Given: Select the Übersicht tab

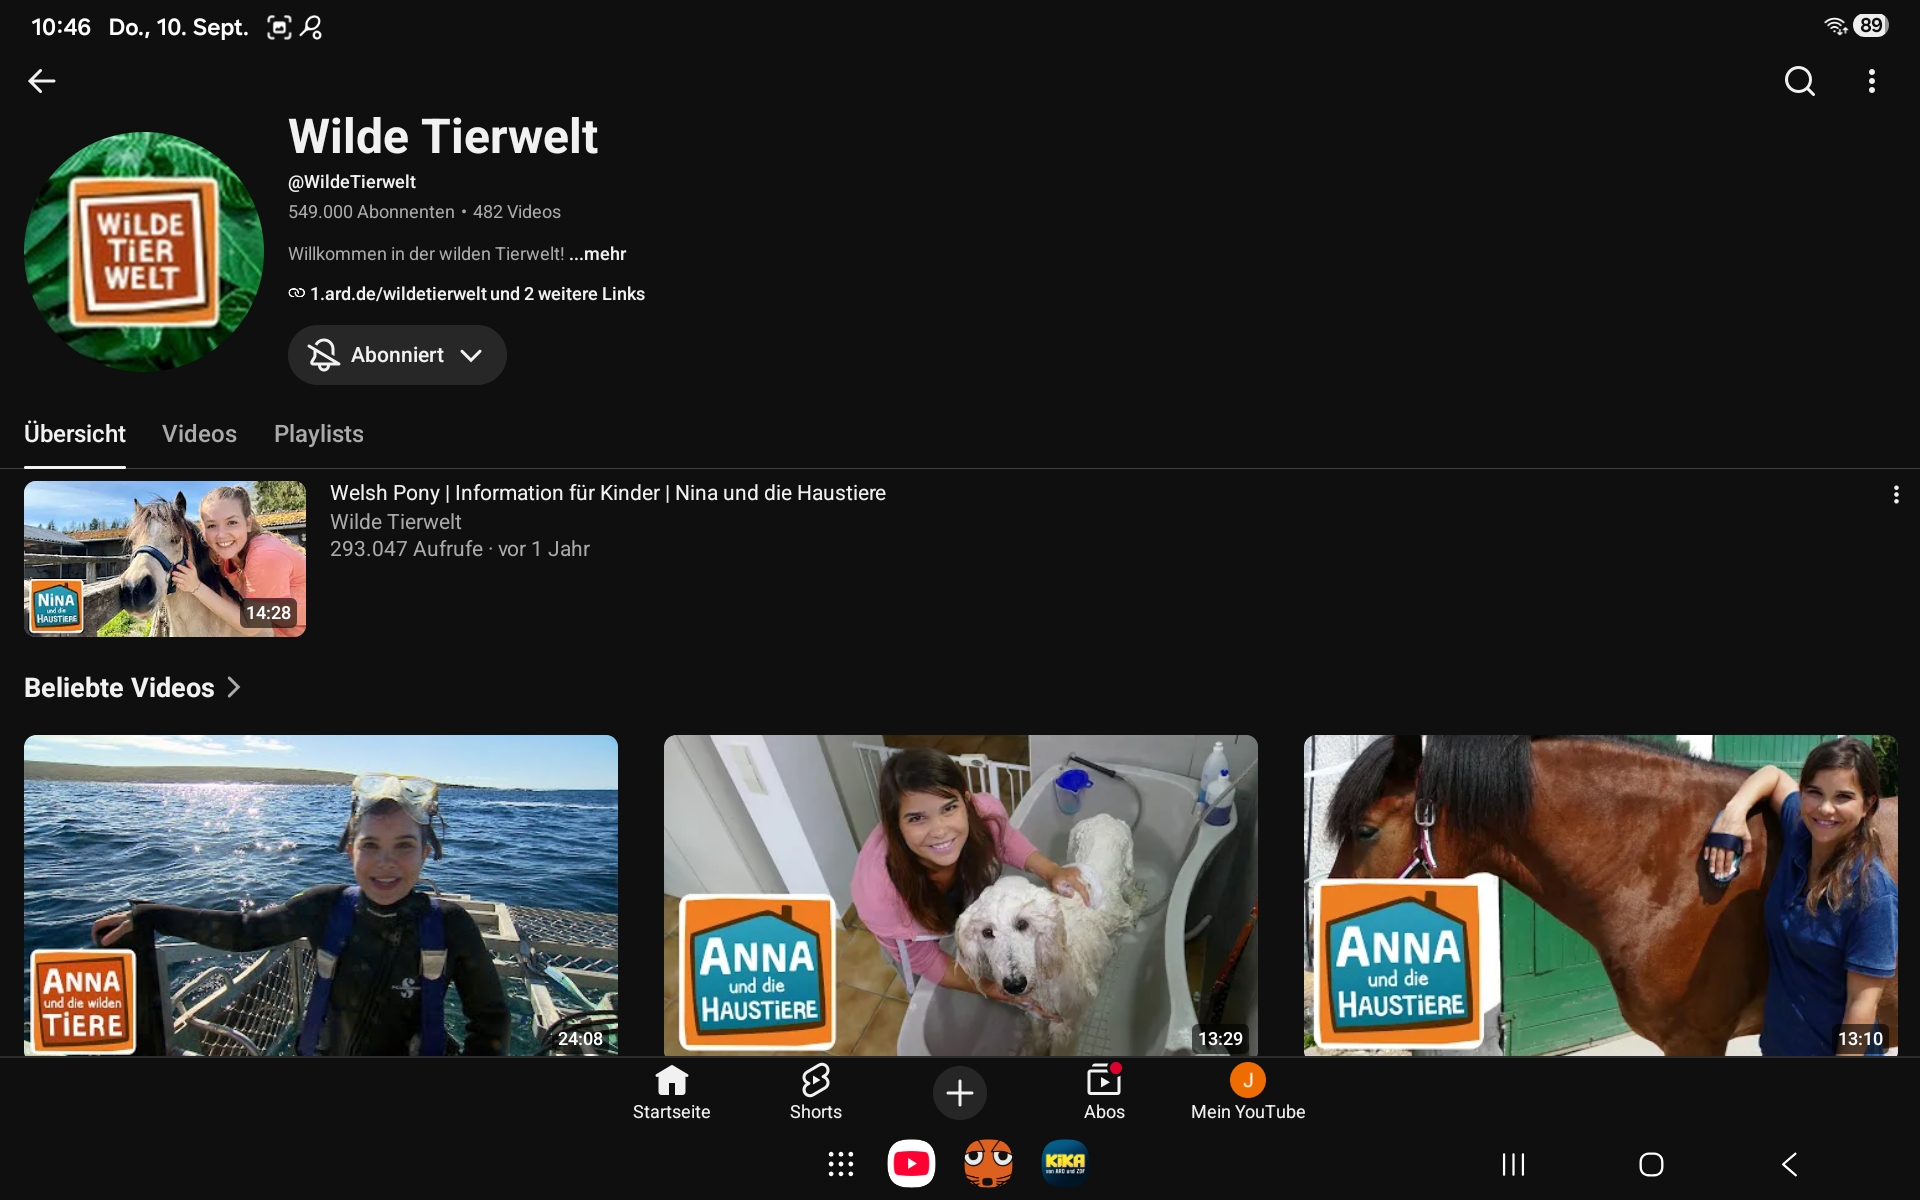Looking at the screenshot, I should tap(75, 434).
